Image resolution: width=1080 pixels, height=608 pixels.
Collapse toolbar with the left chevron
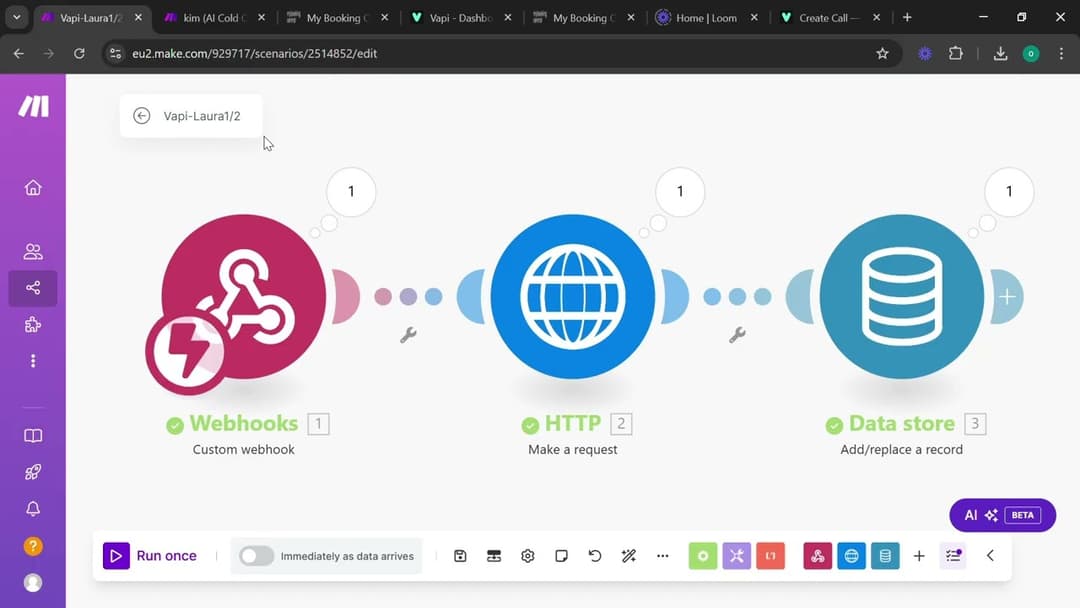click(x=990, y=556)
